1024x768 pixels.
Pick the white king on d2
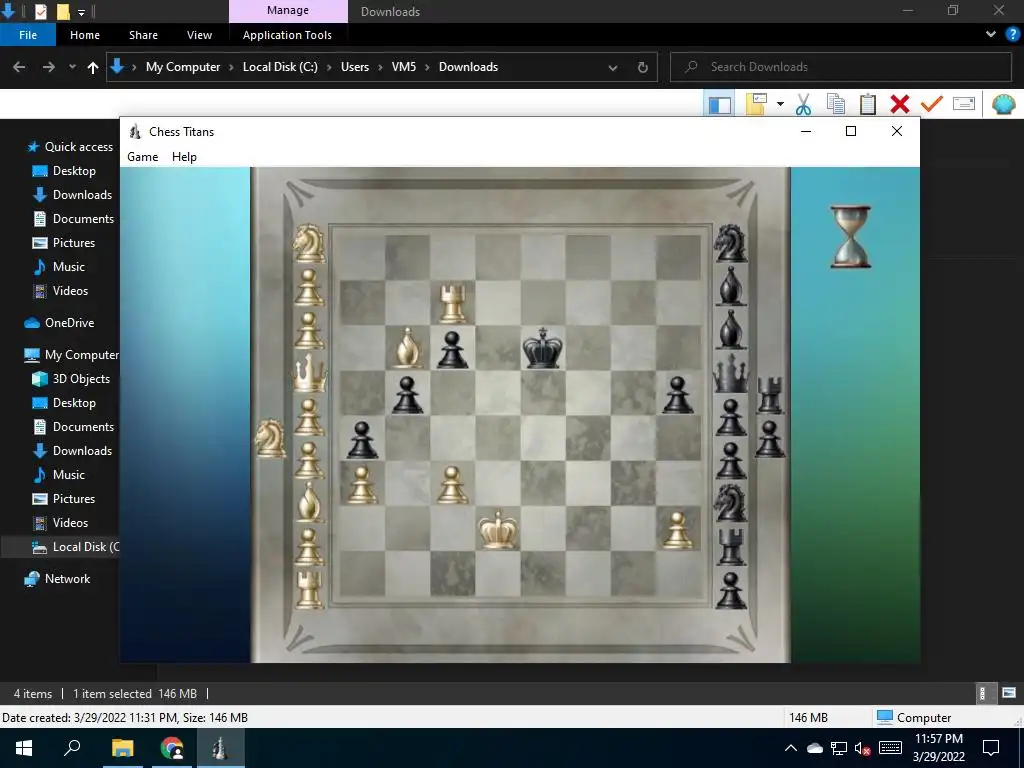(x=498, y=529)
